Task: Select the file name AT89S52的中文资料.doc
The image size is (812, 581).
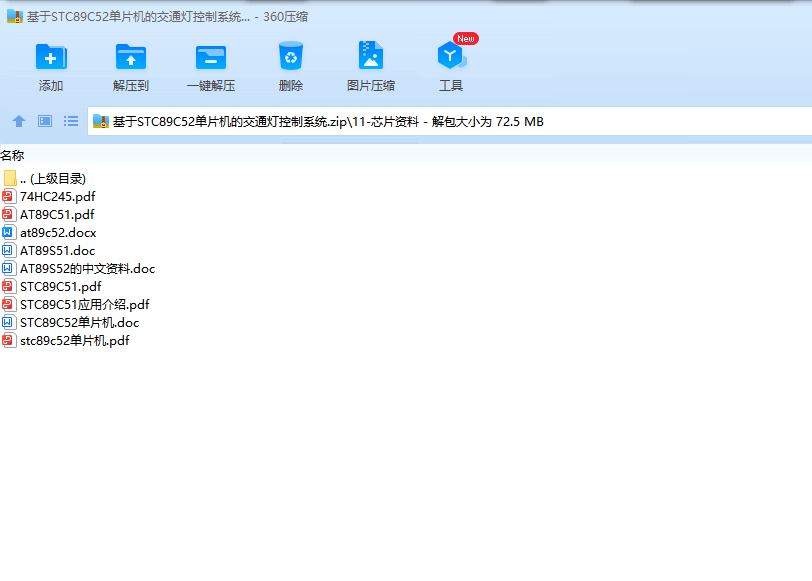Action: click(88, 269)
